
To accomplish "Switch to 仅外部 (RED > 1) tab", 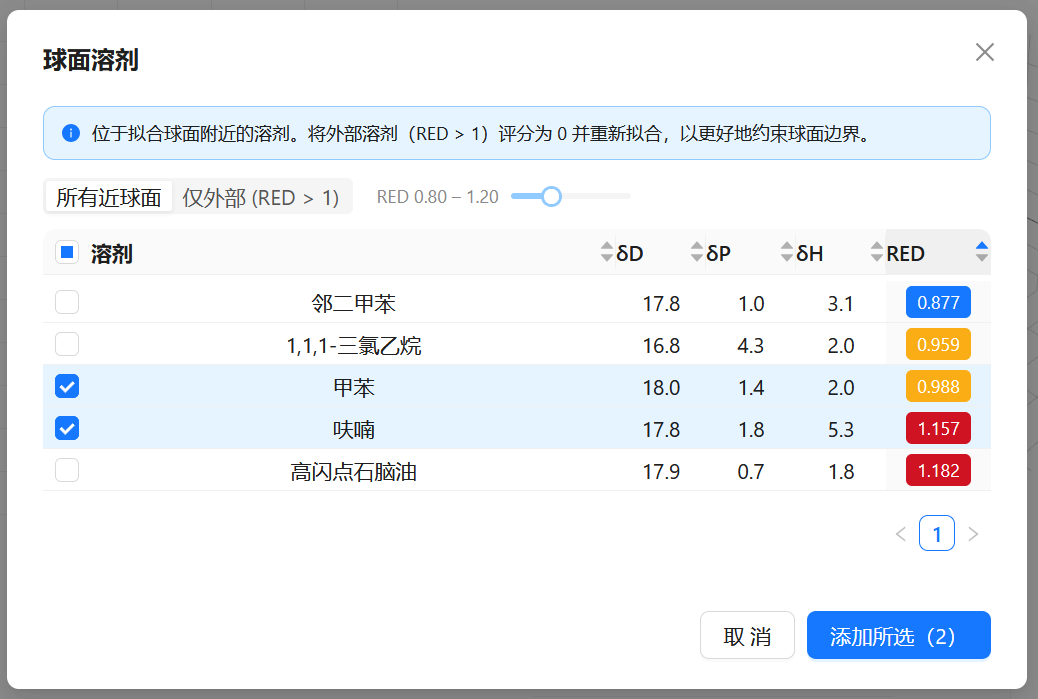I will click(x=261, y=197).
